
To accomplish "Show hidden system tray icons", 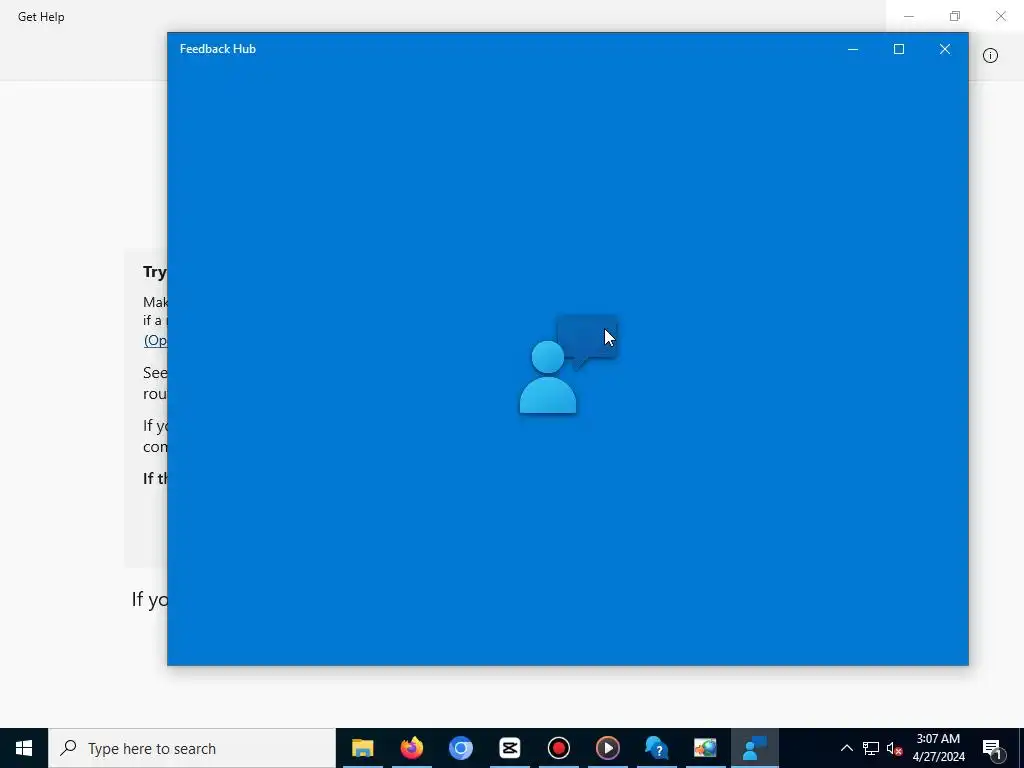I will [x=846, y=748].
